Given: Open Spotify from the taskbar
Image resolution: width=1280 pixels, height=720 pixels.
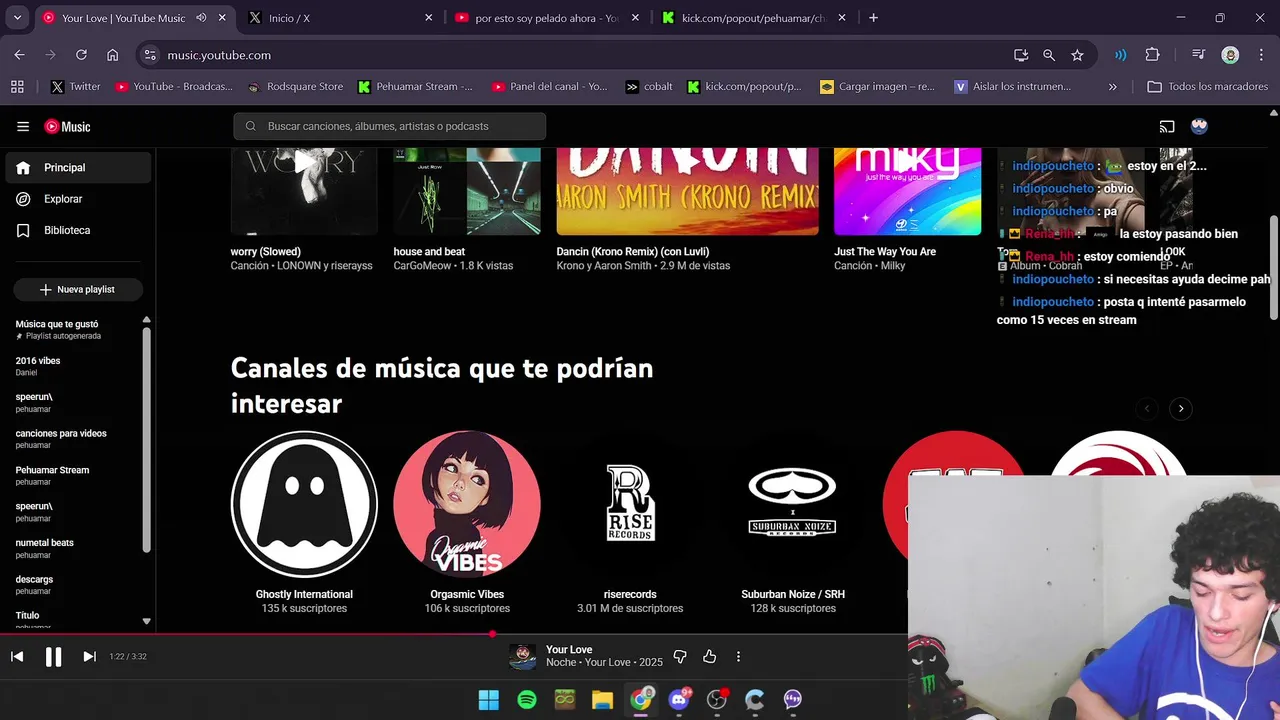Looking at the screenshot, I should tap(527, 699).
